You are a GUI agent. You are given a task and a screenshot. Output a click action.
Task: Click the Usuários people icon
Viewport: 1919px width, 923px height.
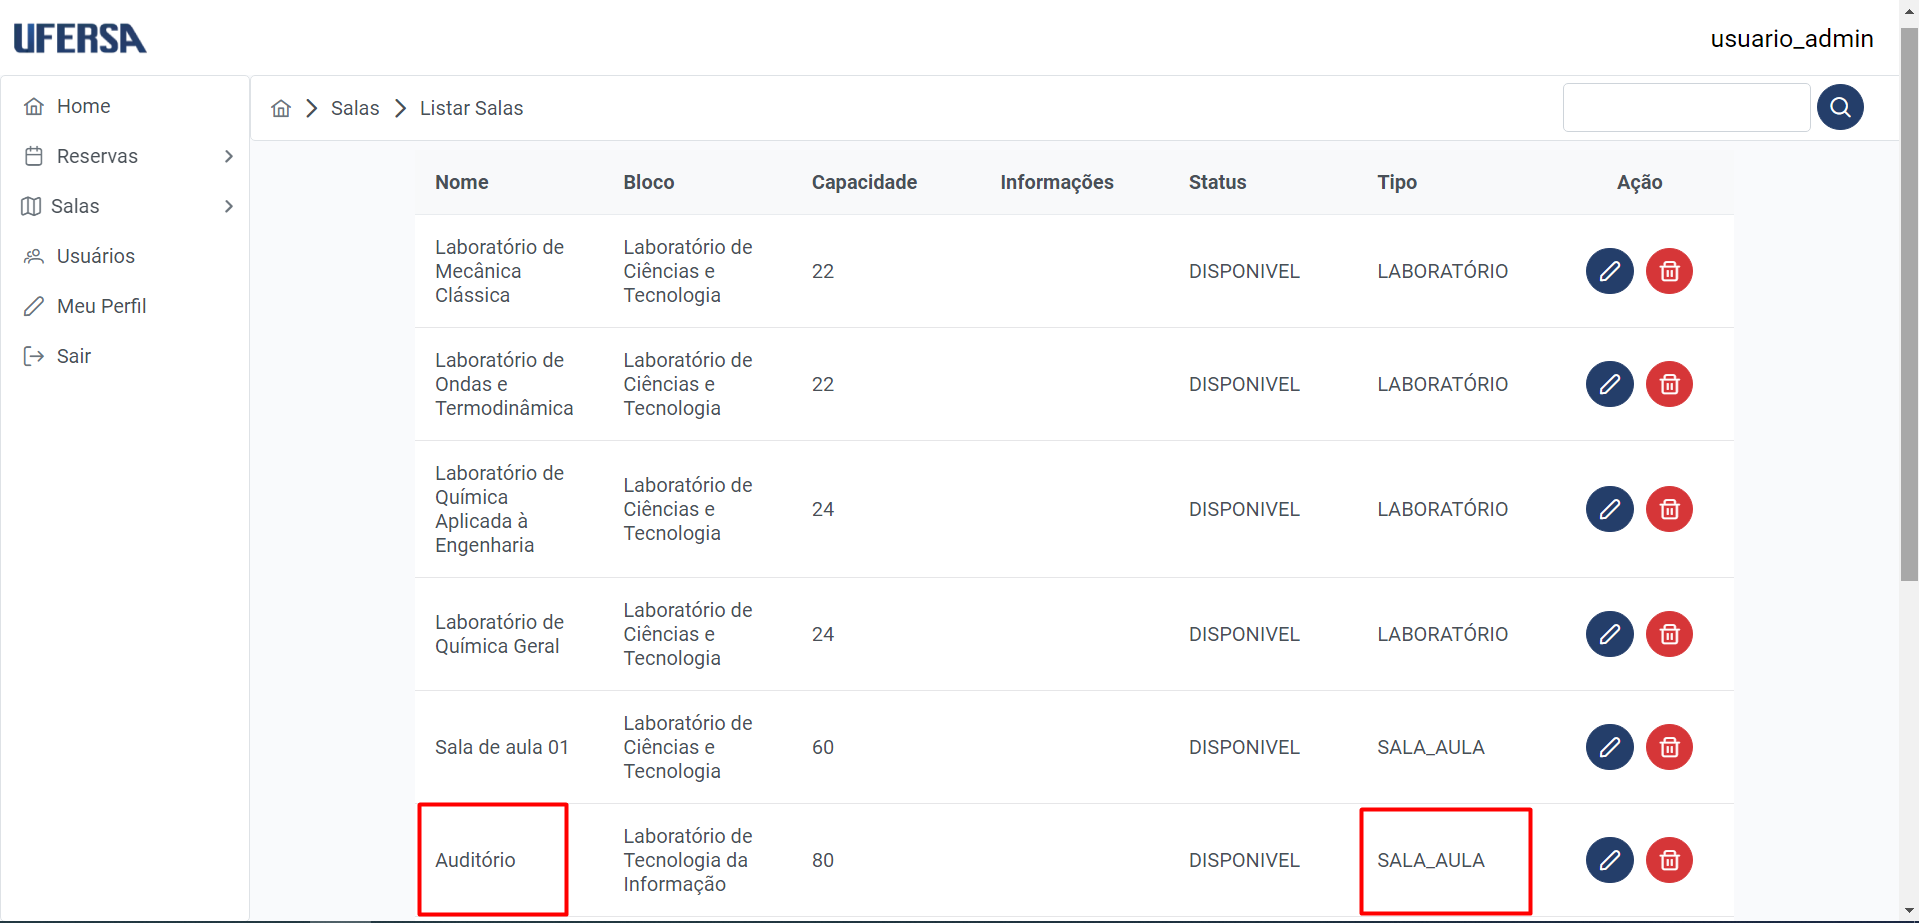tap(34, 256)
